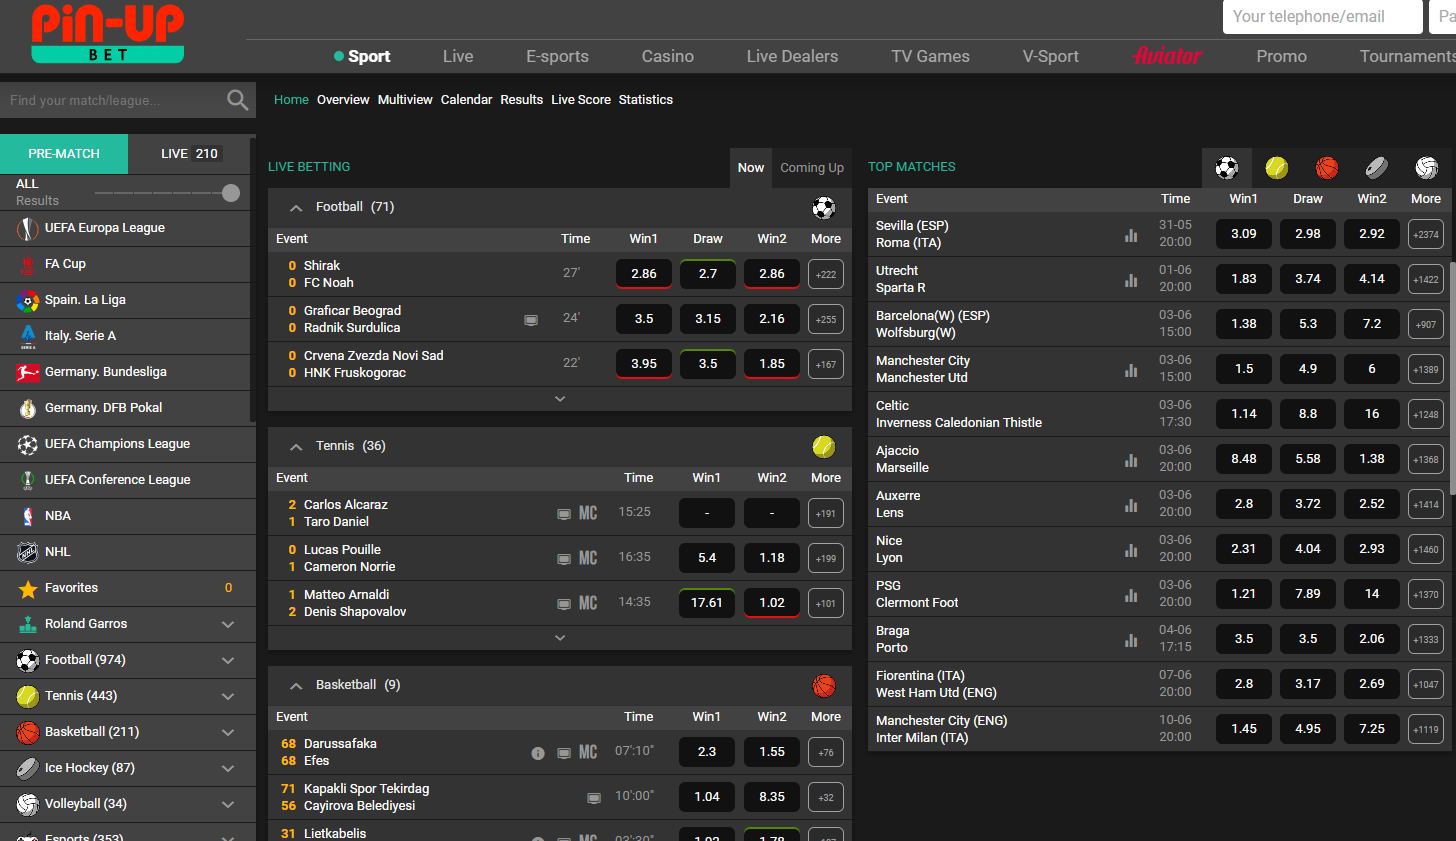Viewport: 1456px width, 841px height.
Task: Focus the Your telephone/email input field
Action: (x=1322, y=17)
